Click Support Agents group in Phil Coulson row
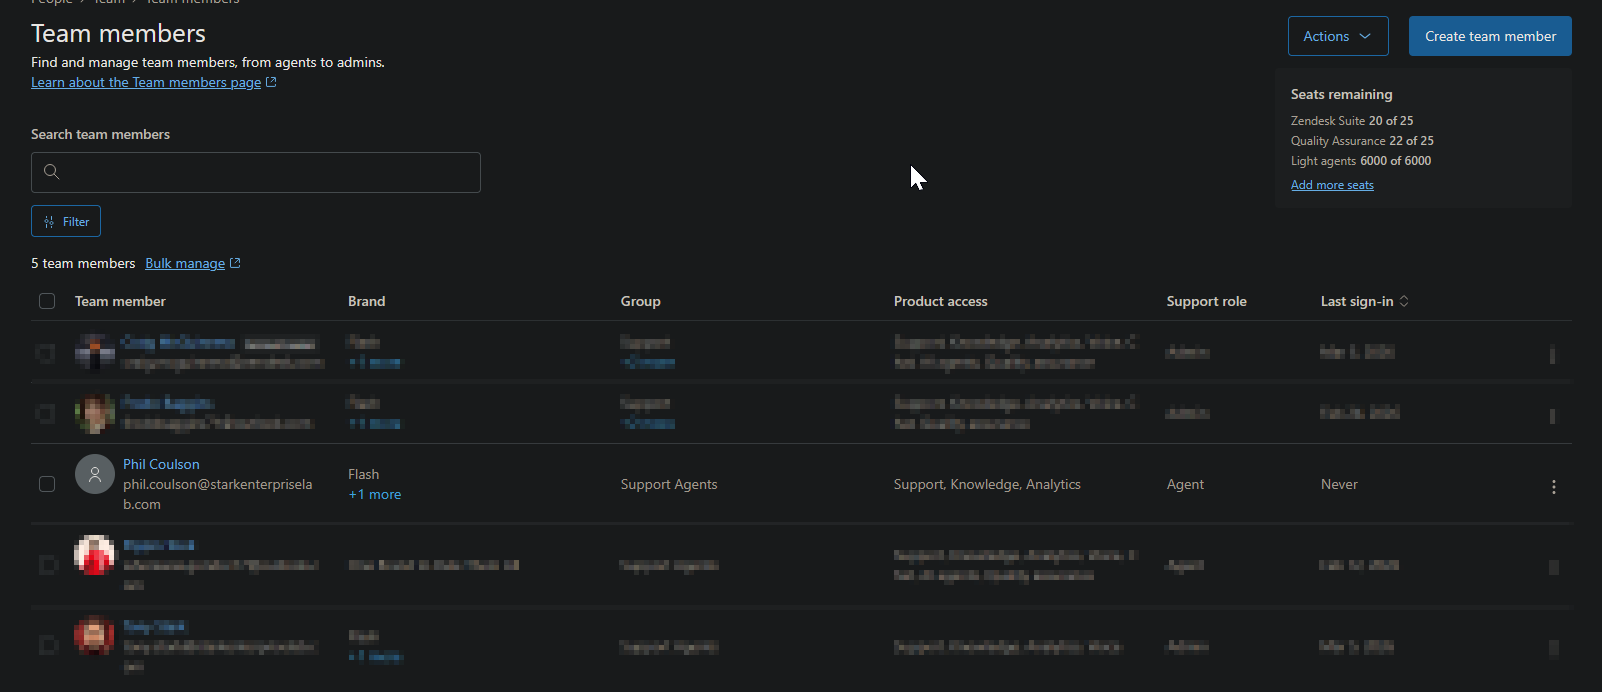The height and width of the screenshot is (692, 1602). [669, 484]
